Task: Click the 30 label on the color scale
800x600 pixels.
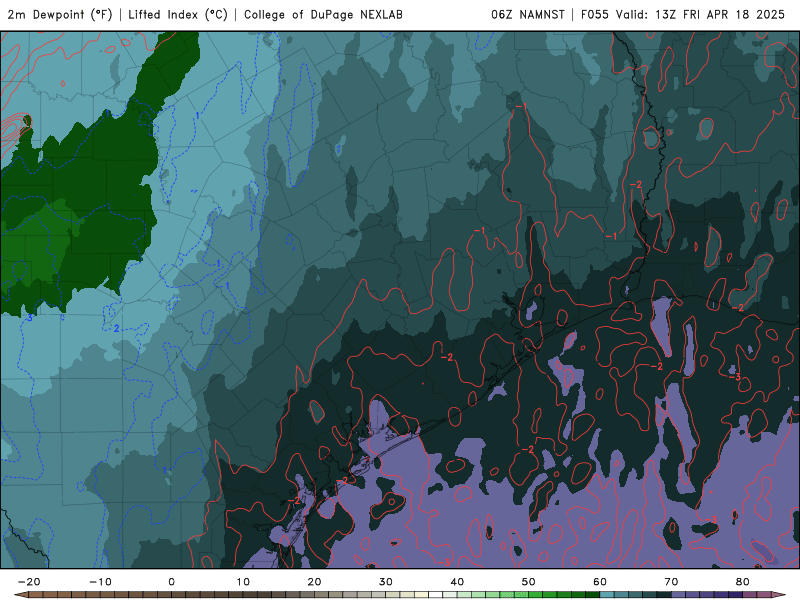Action: (x=386, y=582)
